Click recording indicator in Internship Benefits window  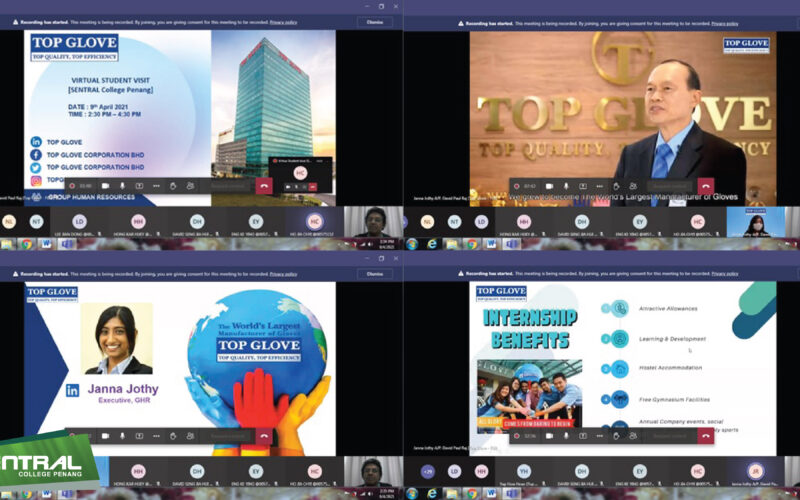pos(516,436)
